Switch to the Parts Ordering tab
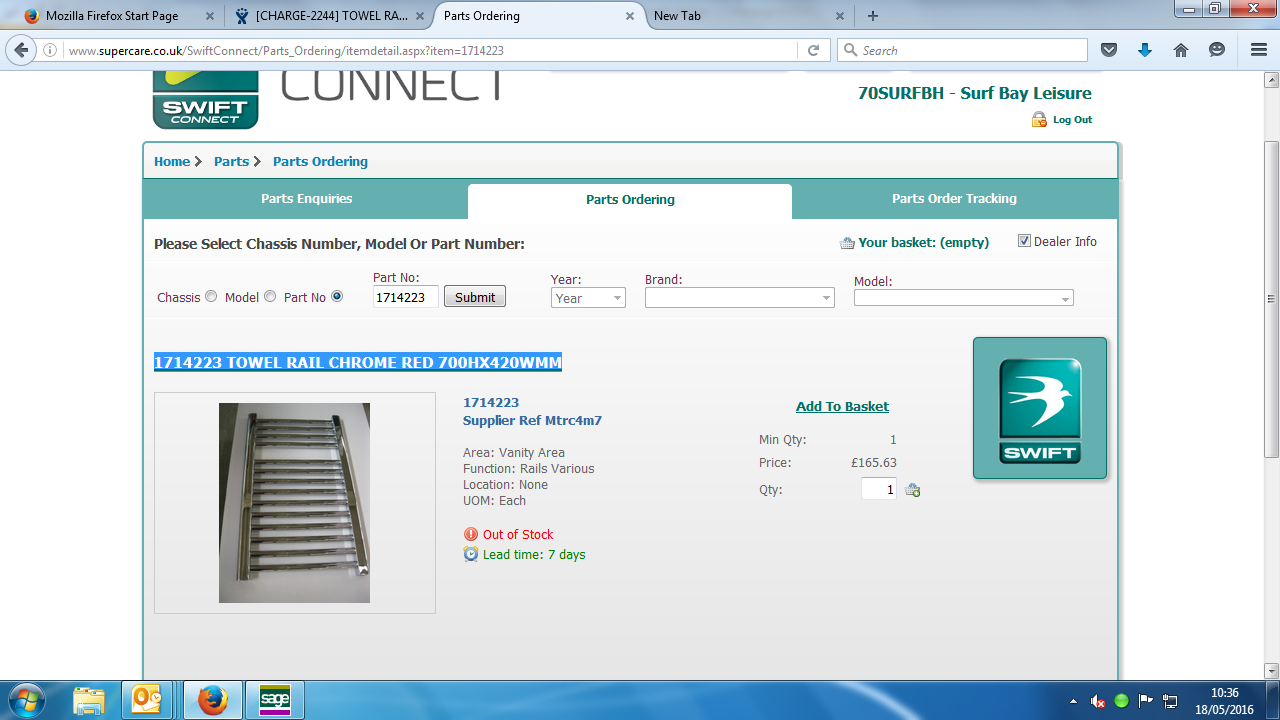 [x=630, y=200]
